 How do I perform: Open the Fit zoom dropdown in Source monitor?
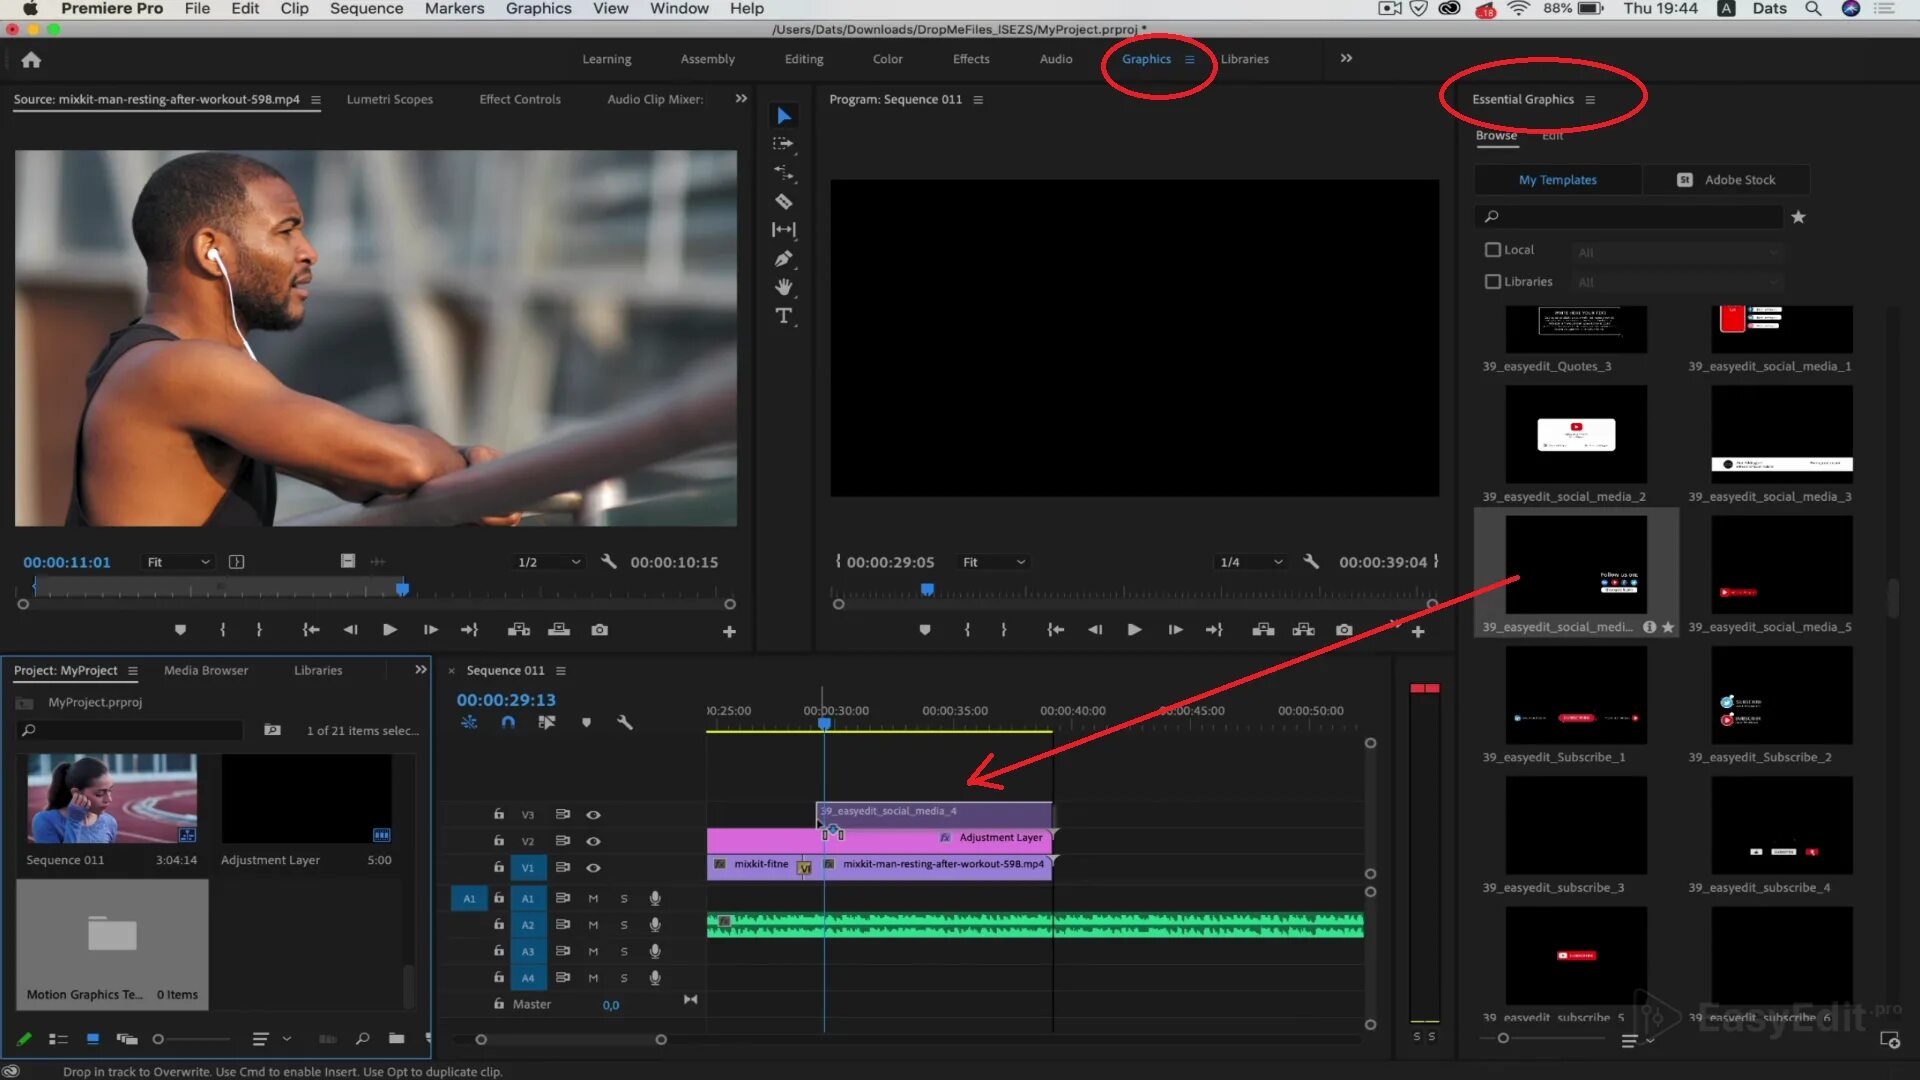[x=177, y=561]
